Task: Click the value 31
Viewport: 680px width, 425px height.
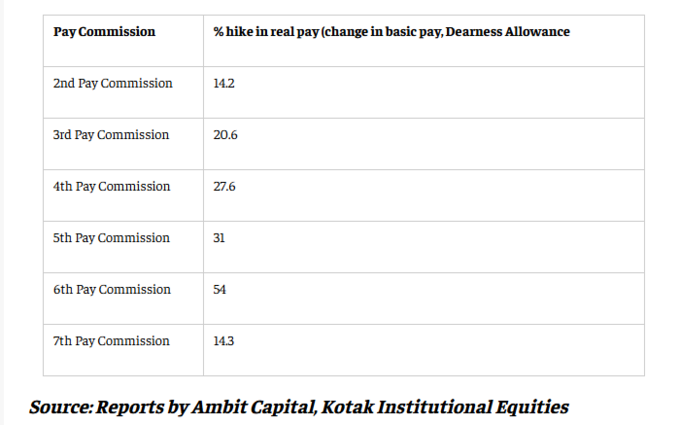Action: [x=219, y=238]
